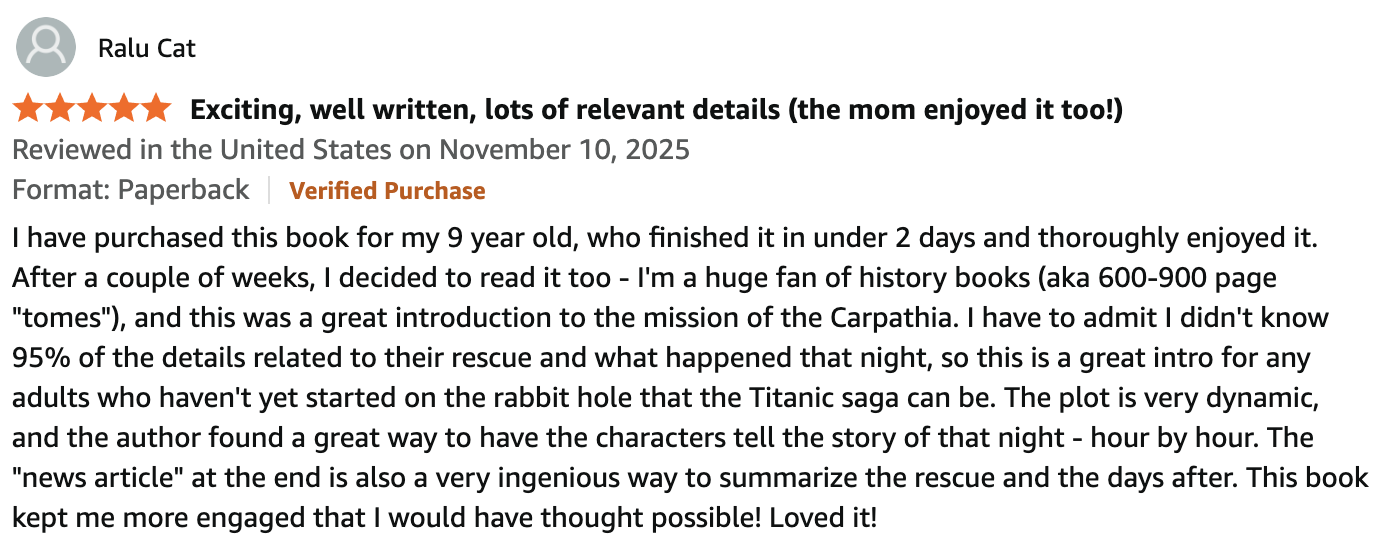The image size is (1394, 552).
Task: Click the Ralu Cat profile avatar
Action: (x=47, y=47)
